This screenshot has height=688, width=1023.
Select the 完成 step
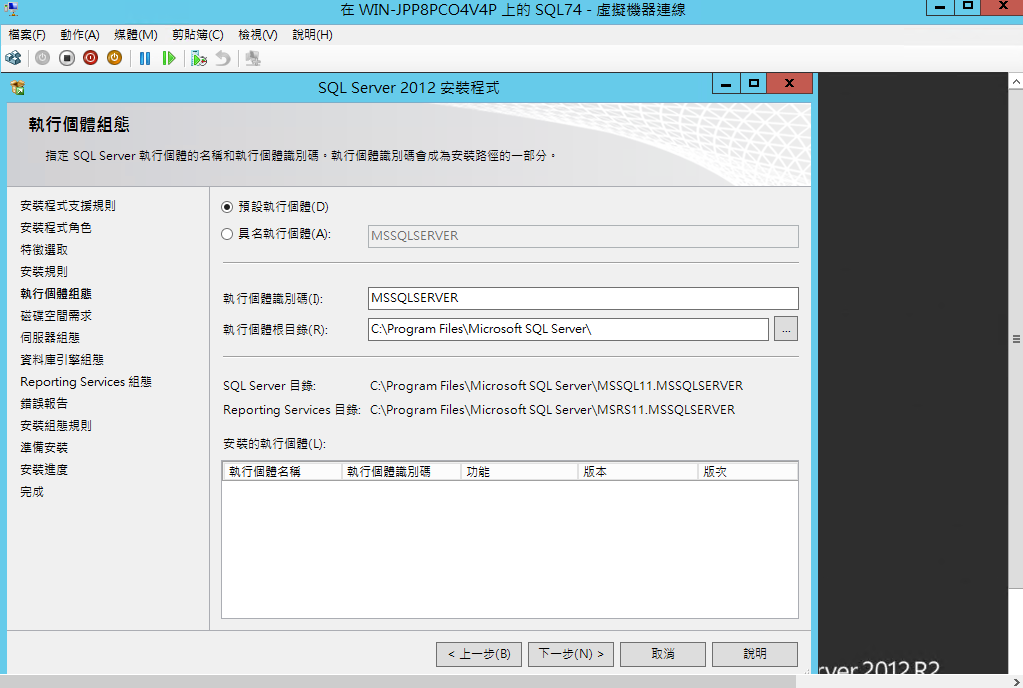click(31, 492)
